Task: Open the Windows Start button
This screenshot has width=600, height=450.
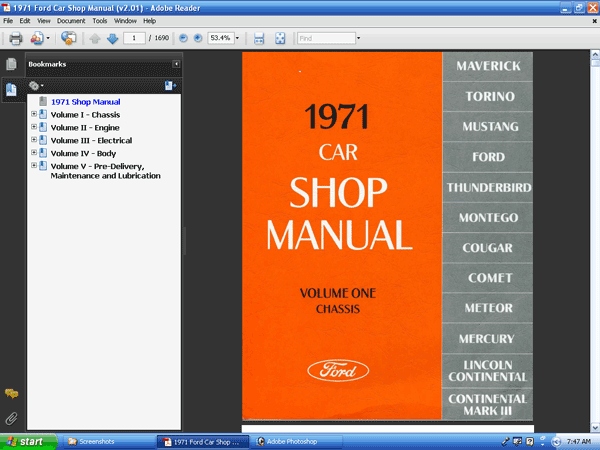Action: pos(28,442)
